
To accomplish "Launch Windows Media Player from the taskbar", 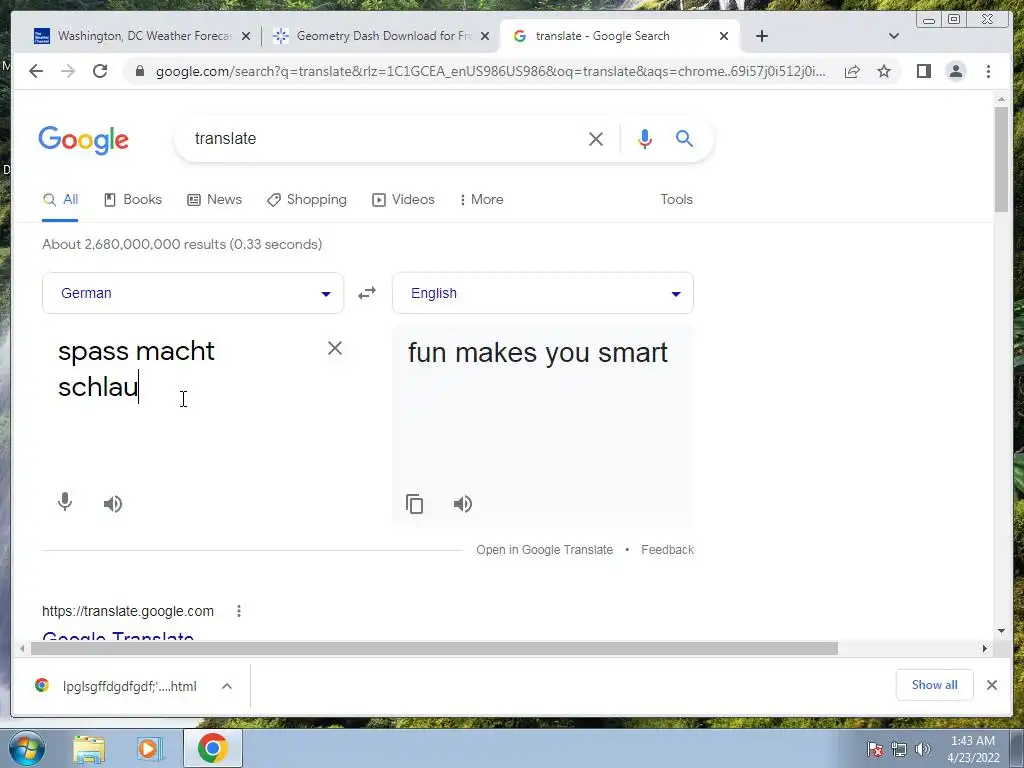I will click(149, 749).
